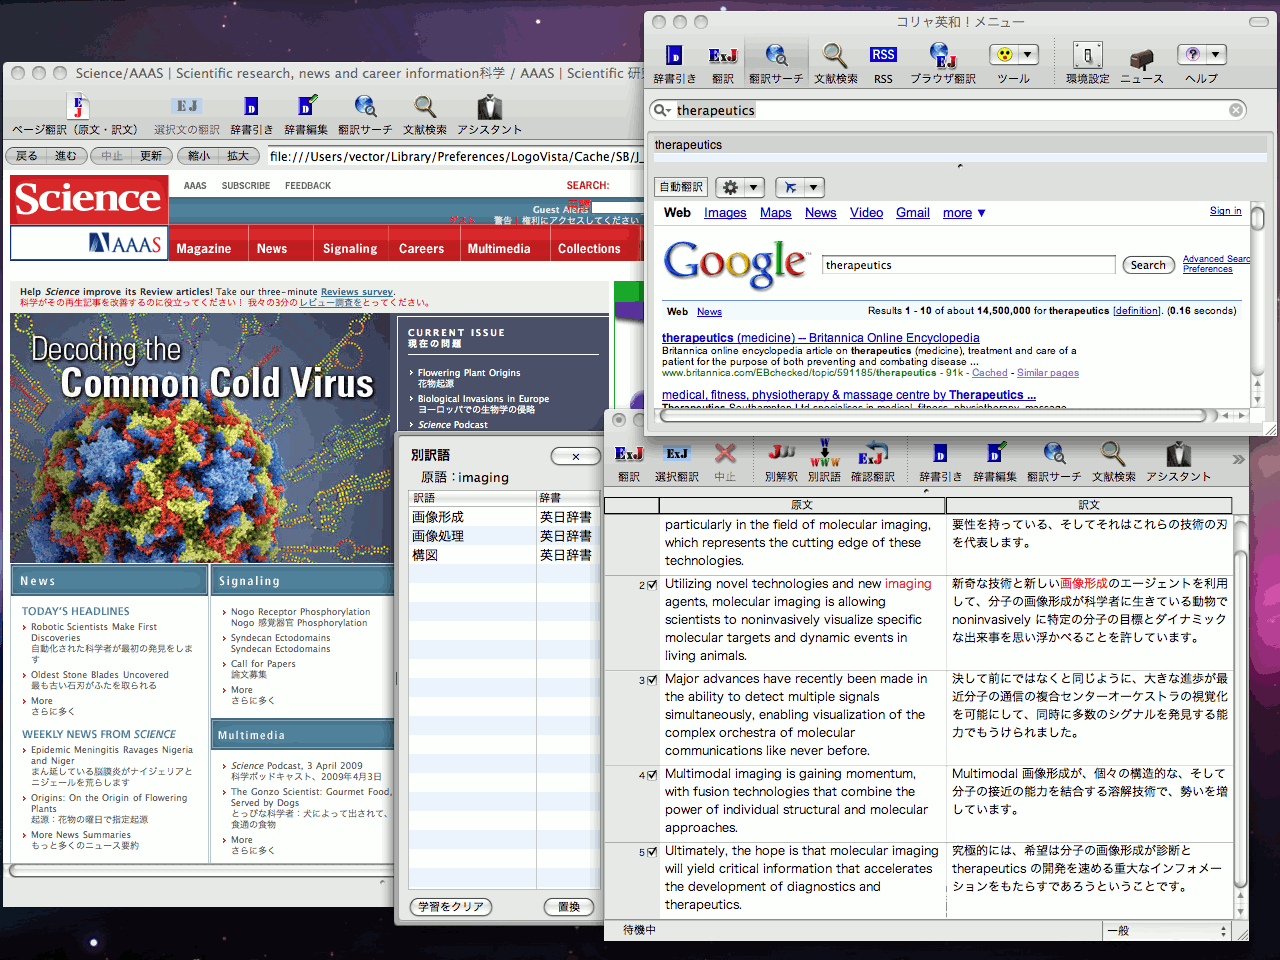The image size is (1280, 960).
Task: Open the Collections tab on Science site
Action: 589,249
